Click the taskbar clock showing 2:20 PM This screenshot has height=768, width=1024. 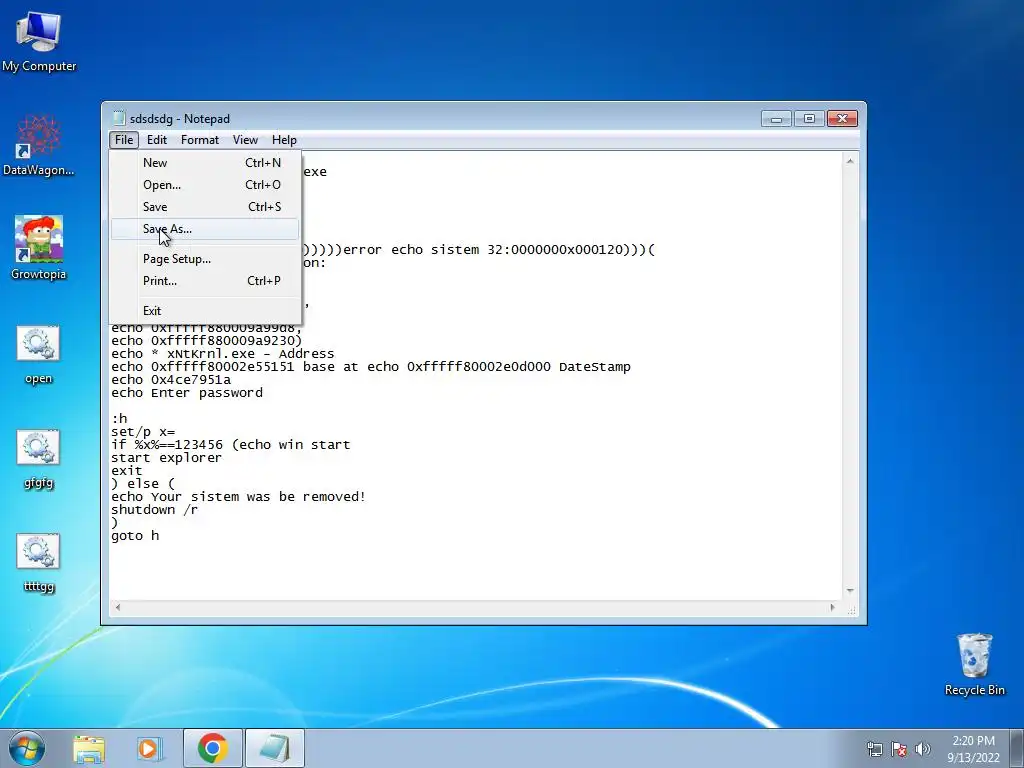coord(973,749)
